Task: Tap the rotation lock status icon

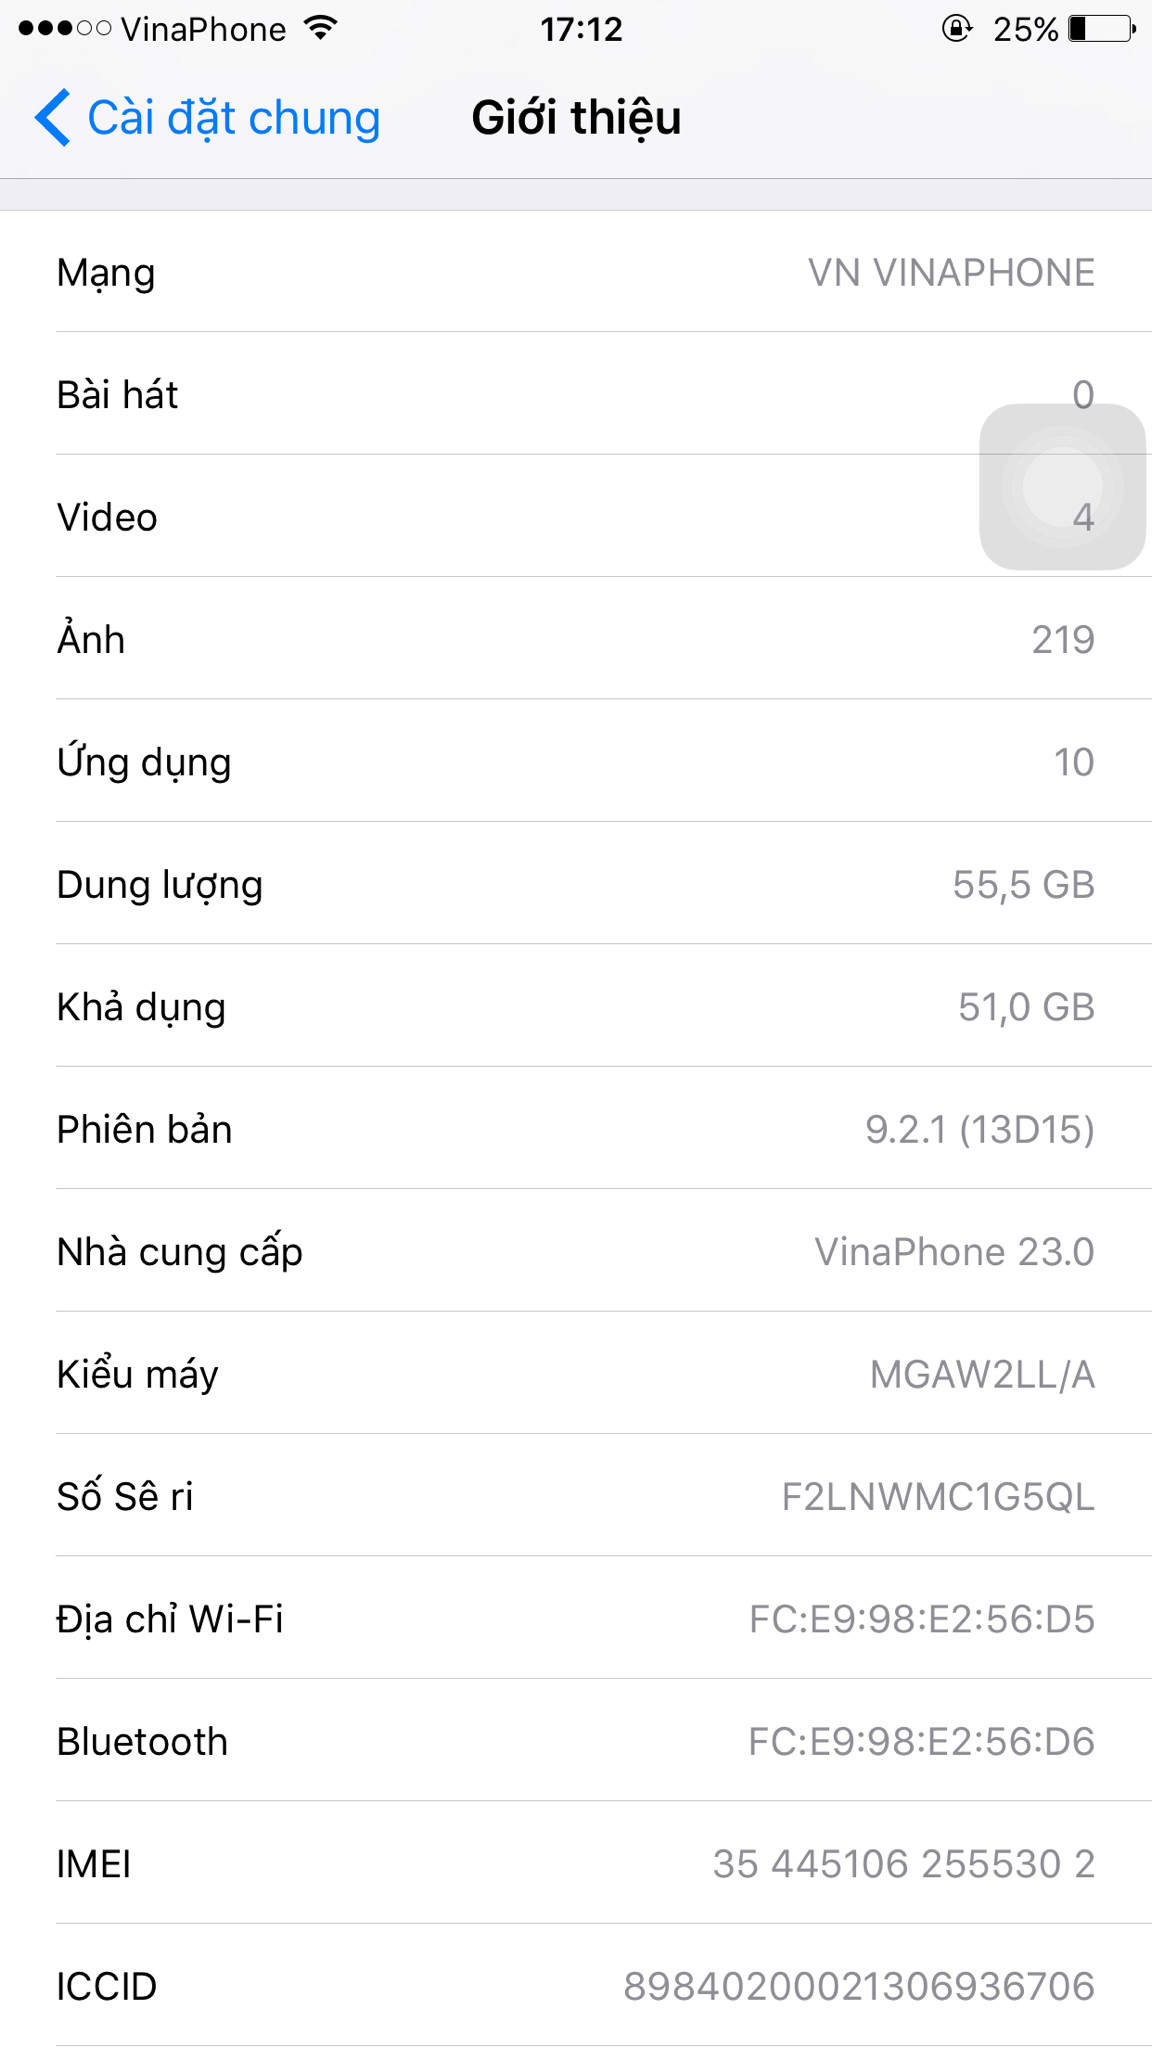Action: (956, 28)
